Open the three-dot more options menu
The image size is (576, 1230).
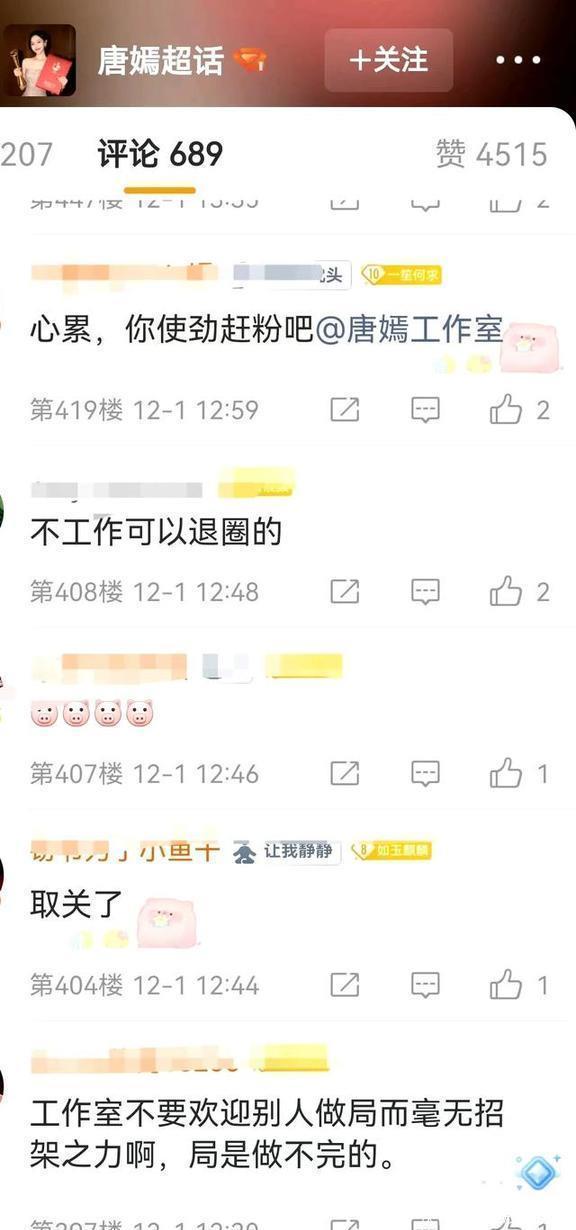click(518, 60)
